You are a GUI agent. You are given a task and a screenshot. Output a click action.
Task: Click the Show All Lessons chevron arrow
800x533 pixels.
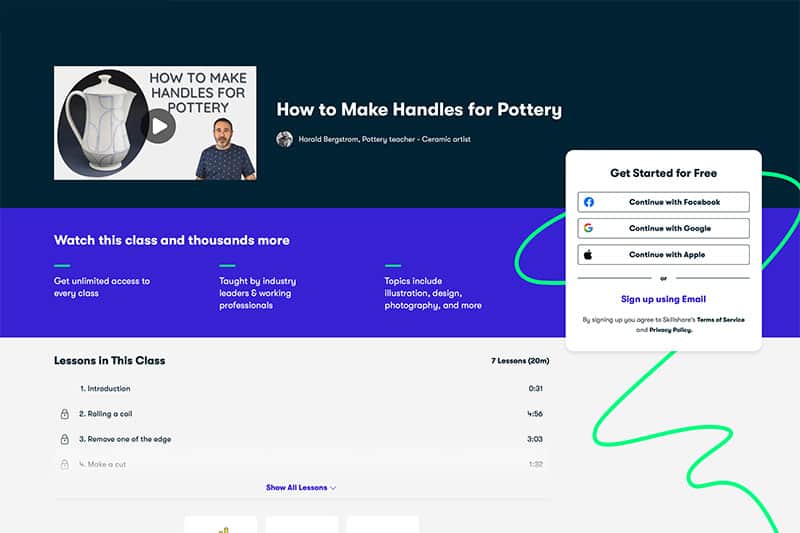(x=333, y=488)
